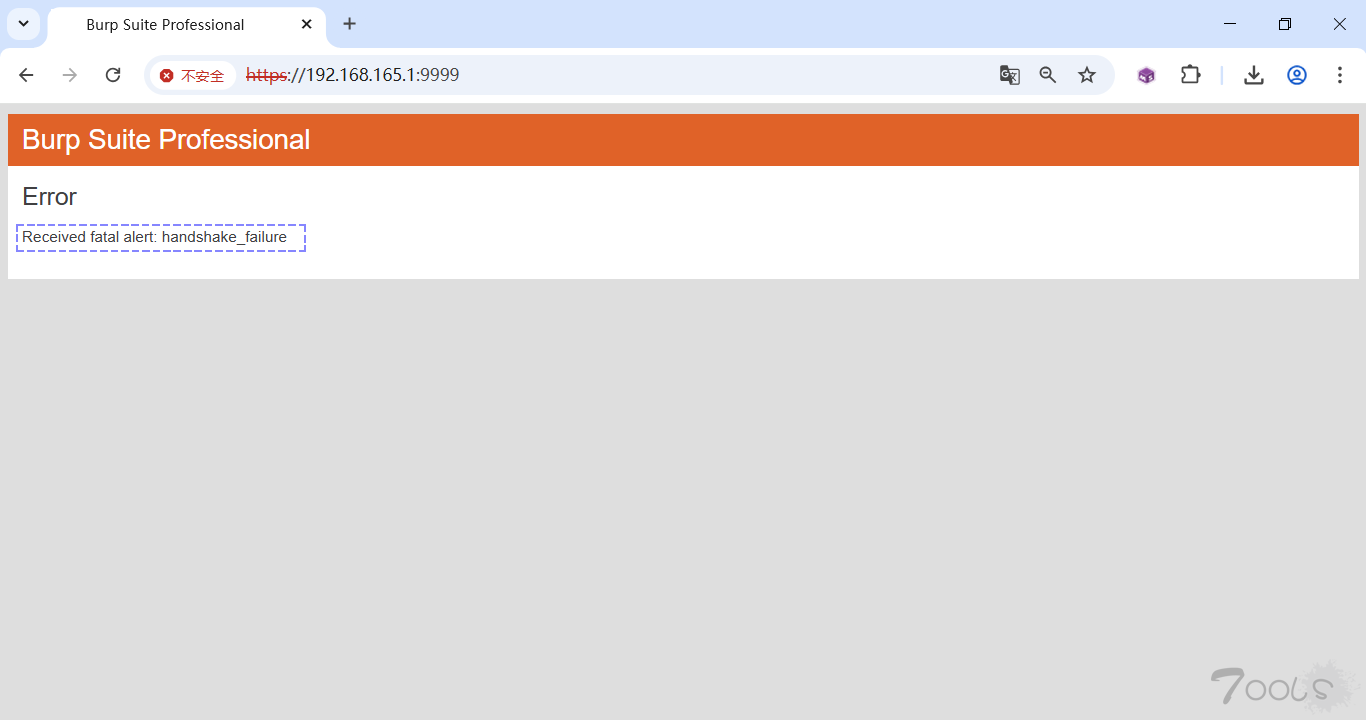Open the purple cube extension
This screenshot has height=720, width=1366.
coord(1146,75)
